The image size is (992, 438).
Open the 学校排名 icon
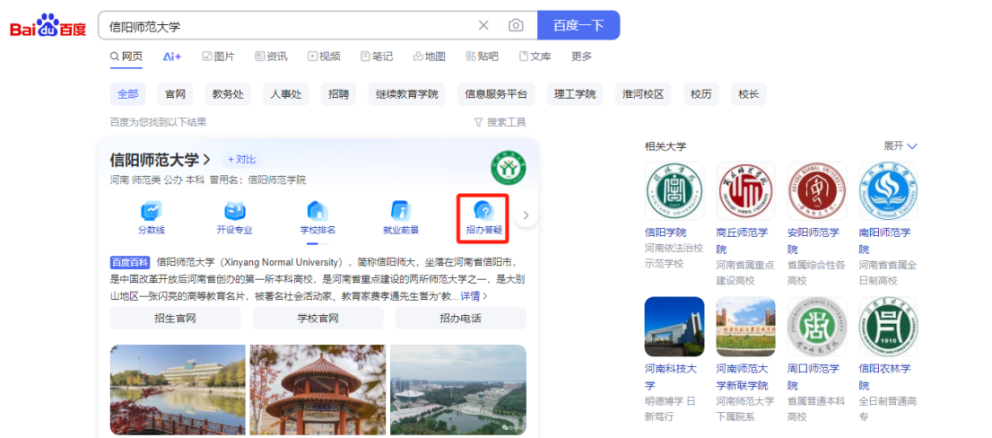318,218
